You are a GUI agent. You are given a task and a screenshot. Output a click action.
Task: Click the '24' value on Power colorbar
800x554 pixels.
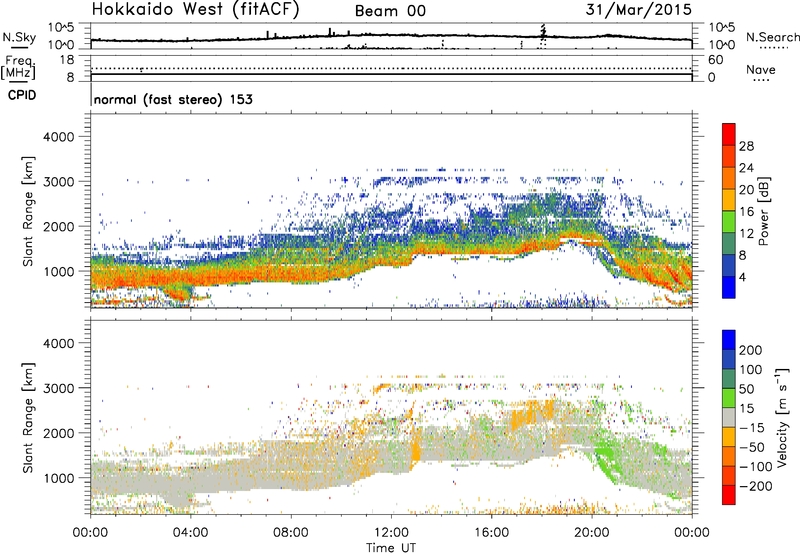tap(746, 168)
